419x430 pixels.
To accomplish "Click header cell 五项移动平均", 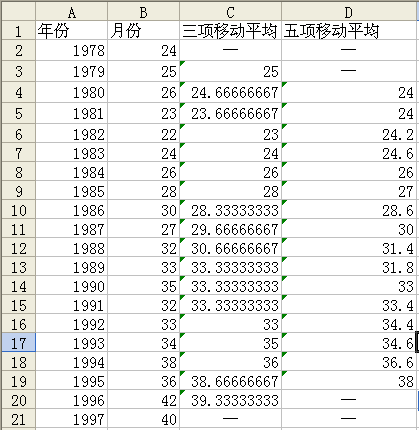I will (350, 31).
